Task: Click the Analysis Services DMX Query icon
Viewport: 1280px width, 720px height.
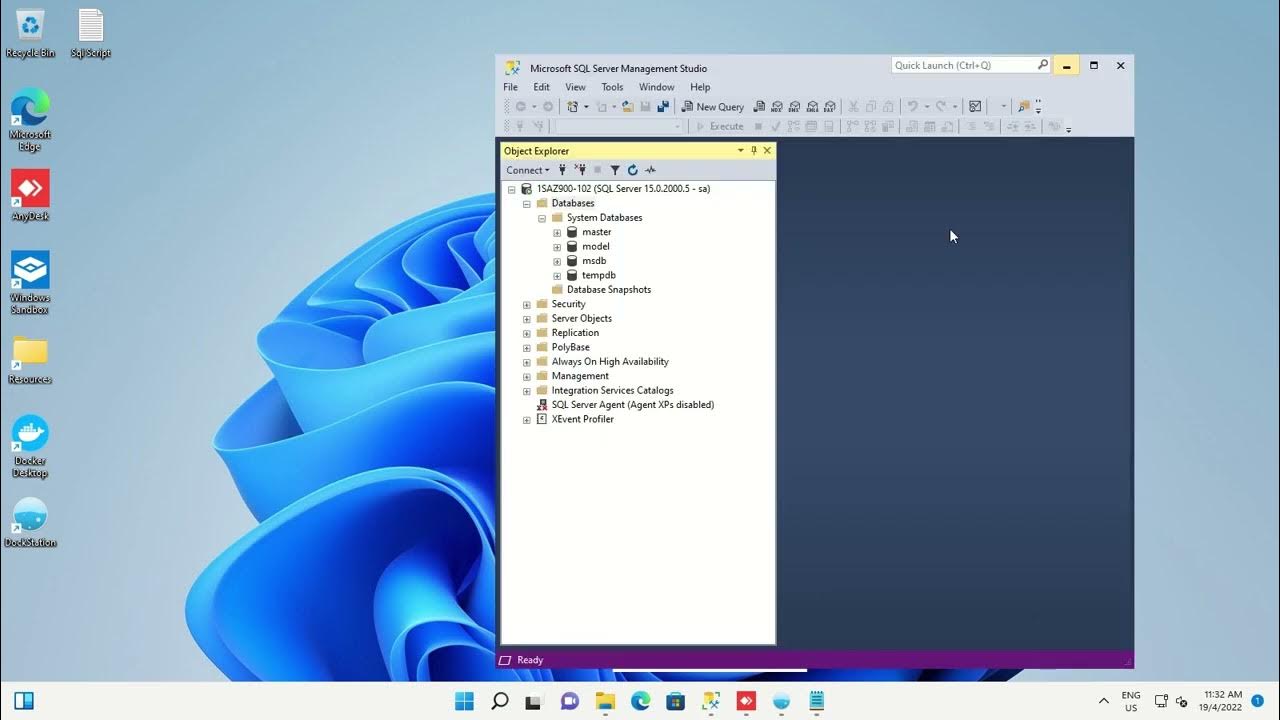Action: click(794, 107)
